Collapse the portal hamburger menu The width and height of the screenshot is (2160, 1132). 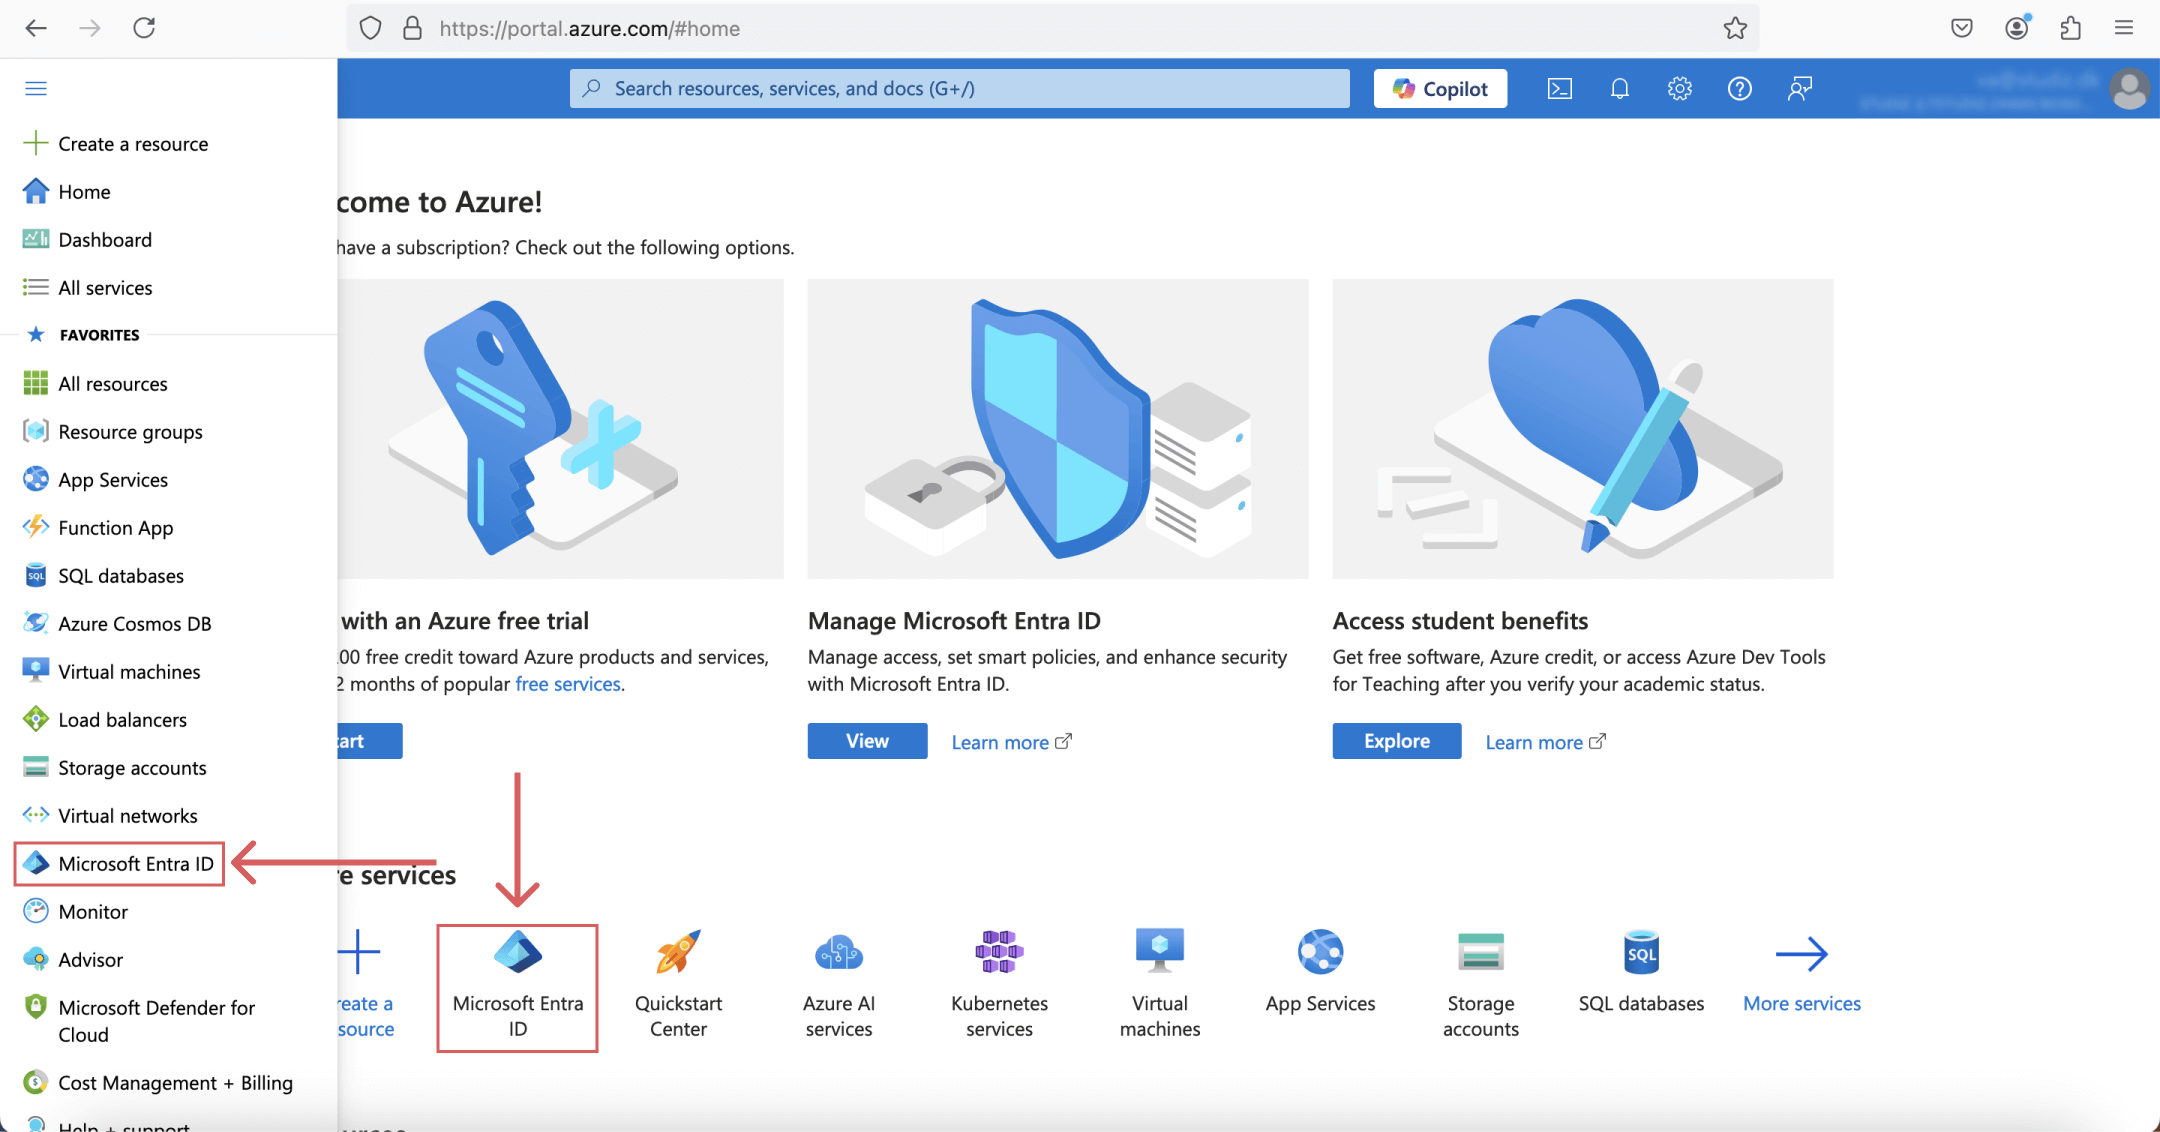pyautogui.click(x=36, y=89)
